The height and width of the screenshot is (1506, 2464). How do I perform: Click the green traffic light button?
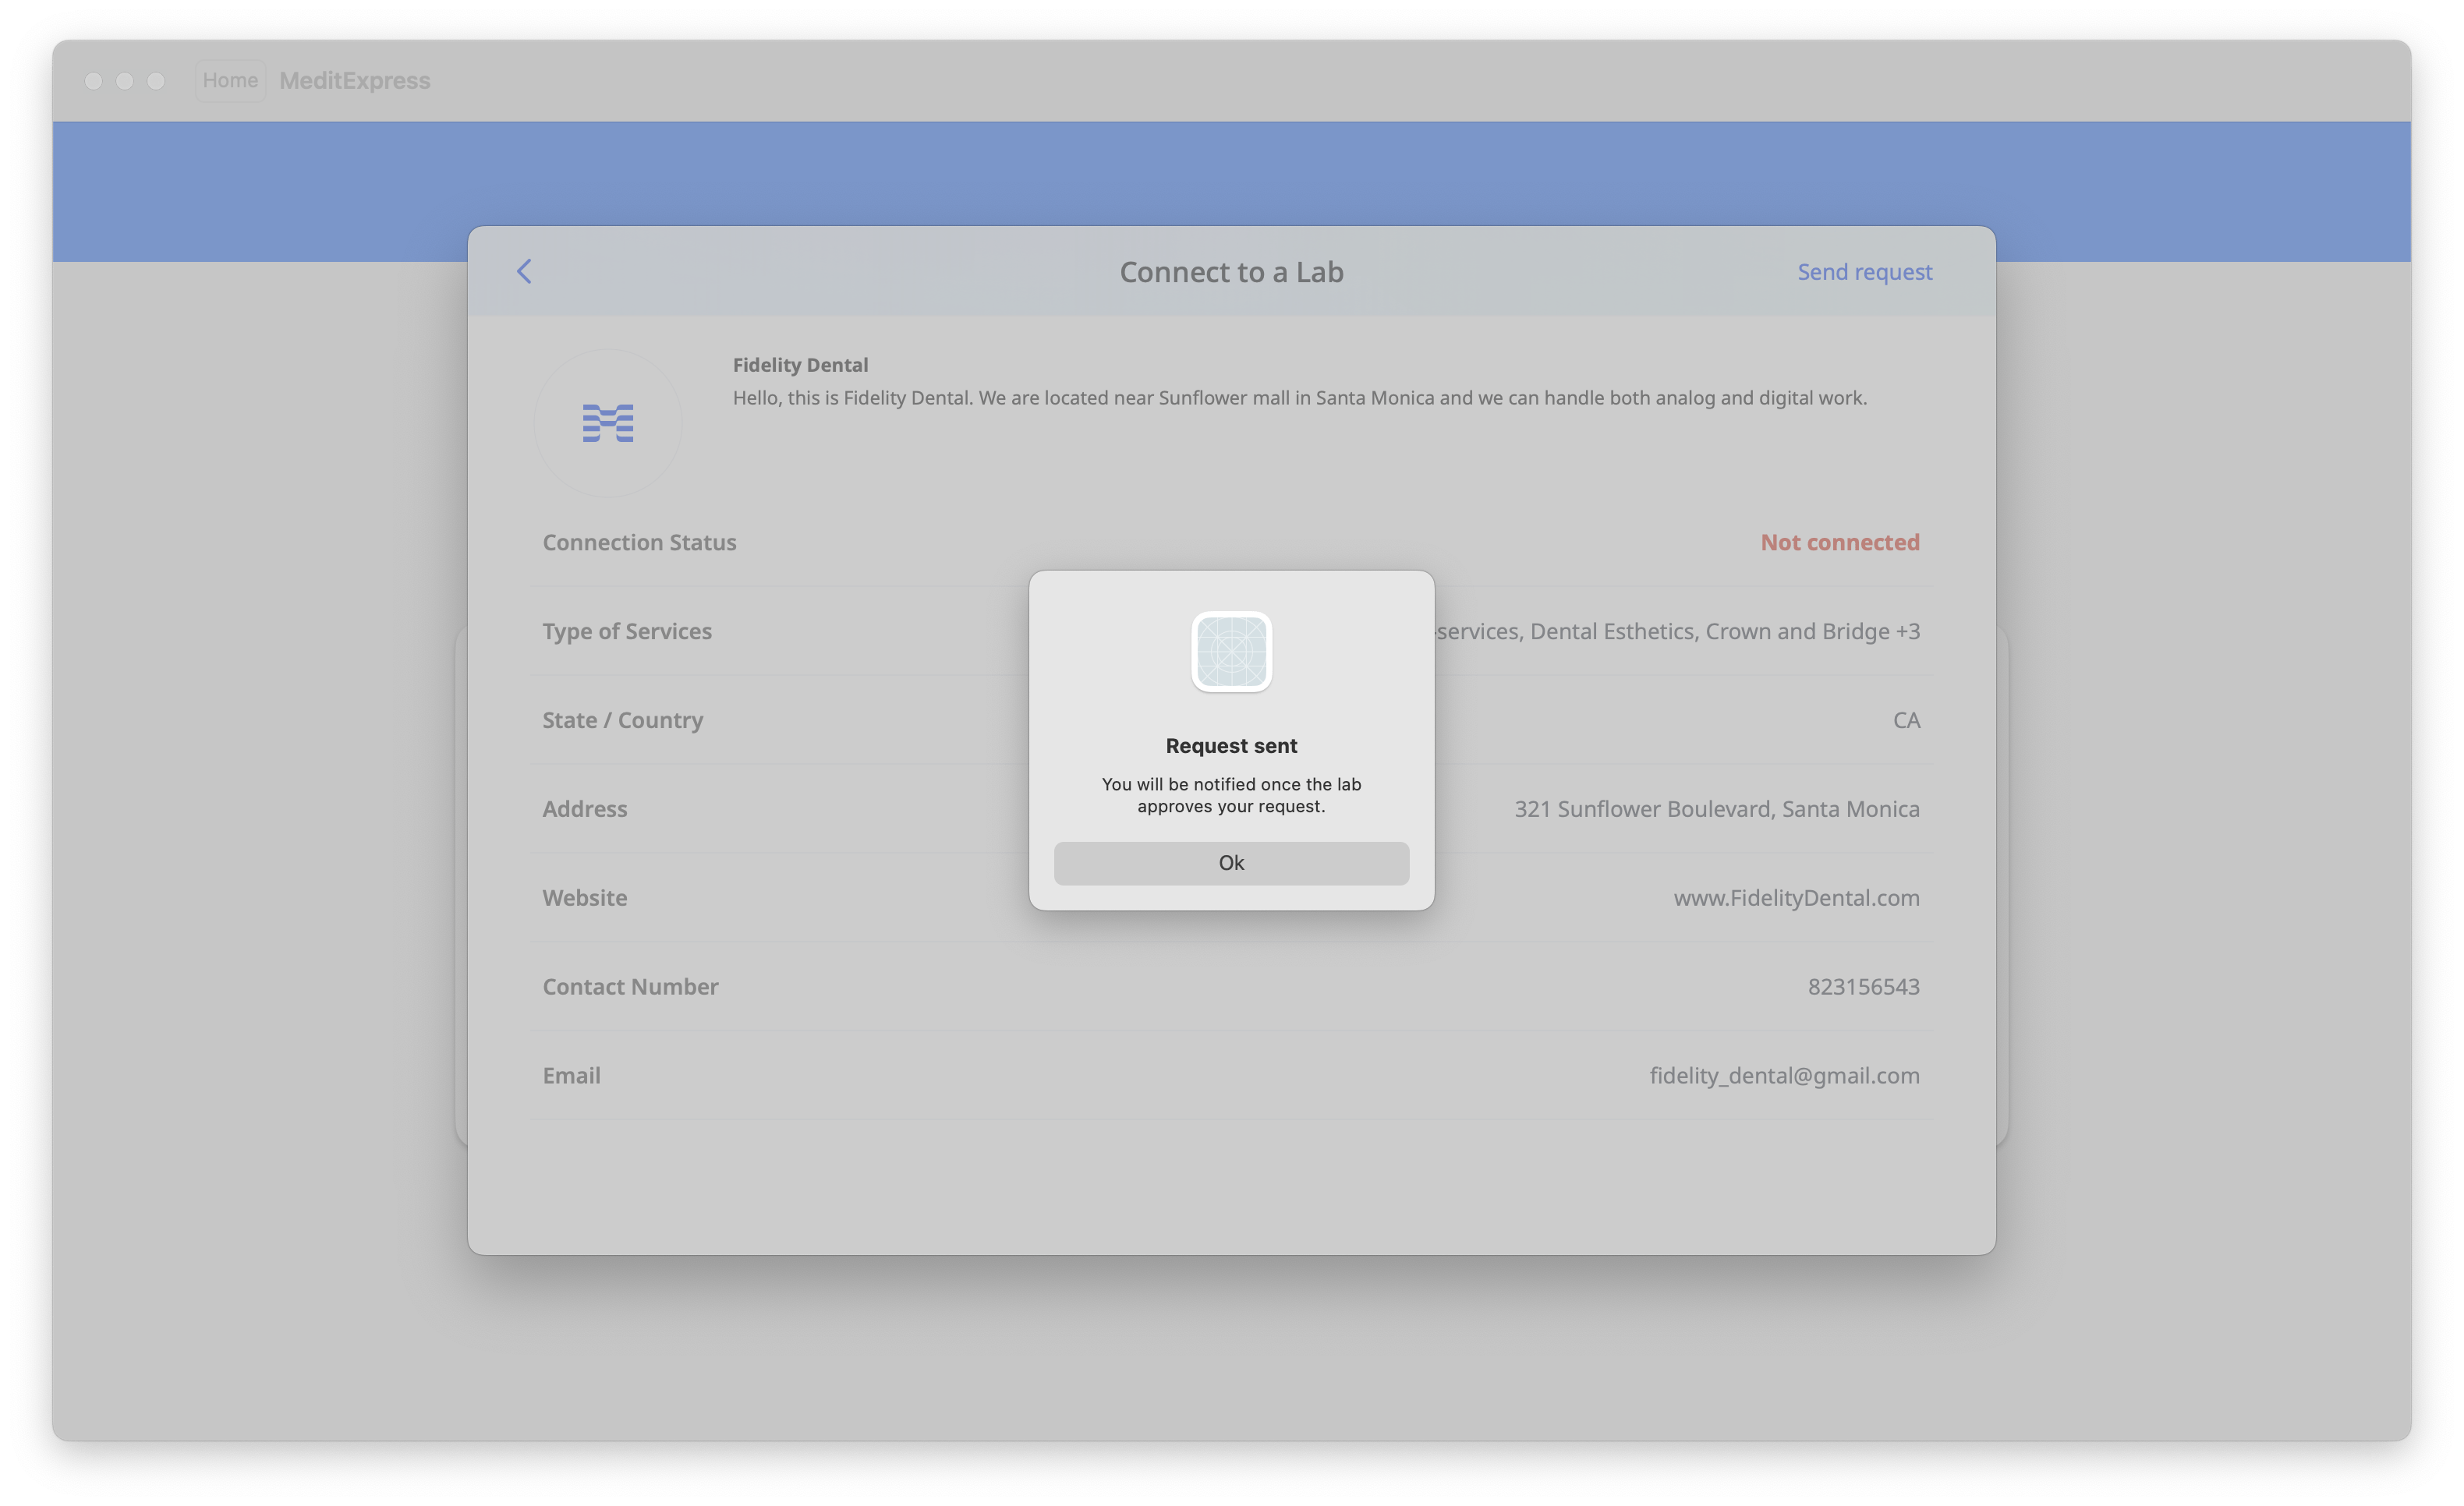point(157,80)
